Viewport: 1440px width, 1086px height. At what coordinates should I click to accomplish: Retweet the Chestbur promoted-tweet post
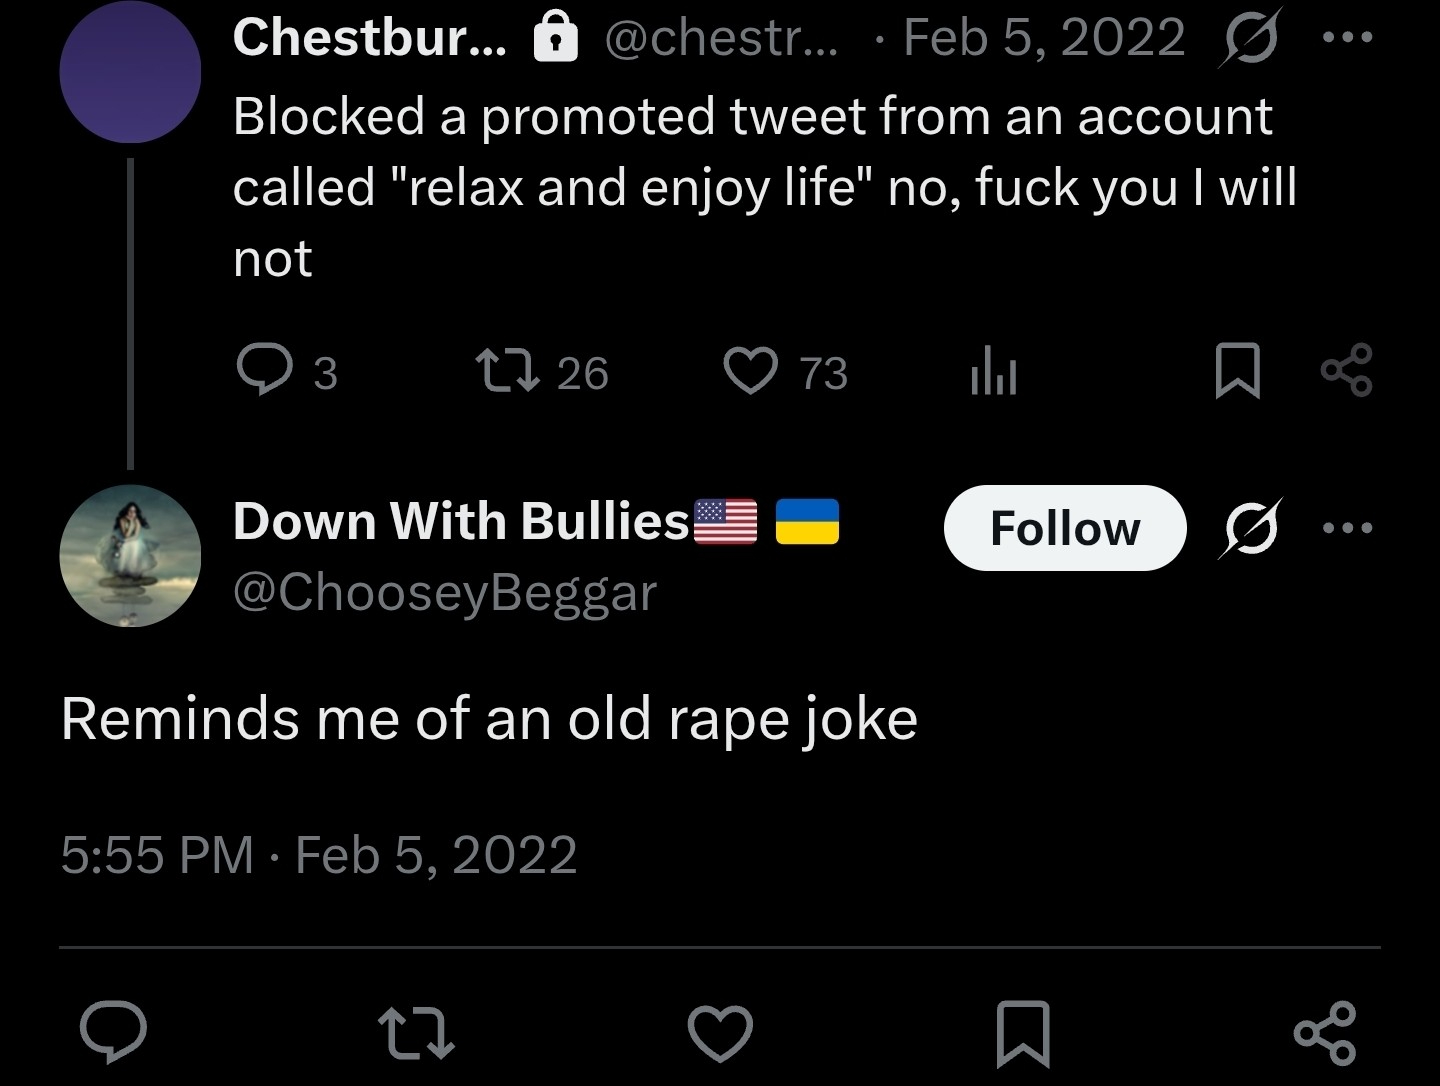507,371
